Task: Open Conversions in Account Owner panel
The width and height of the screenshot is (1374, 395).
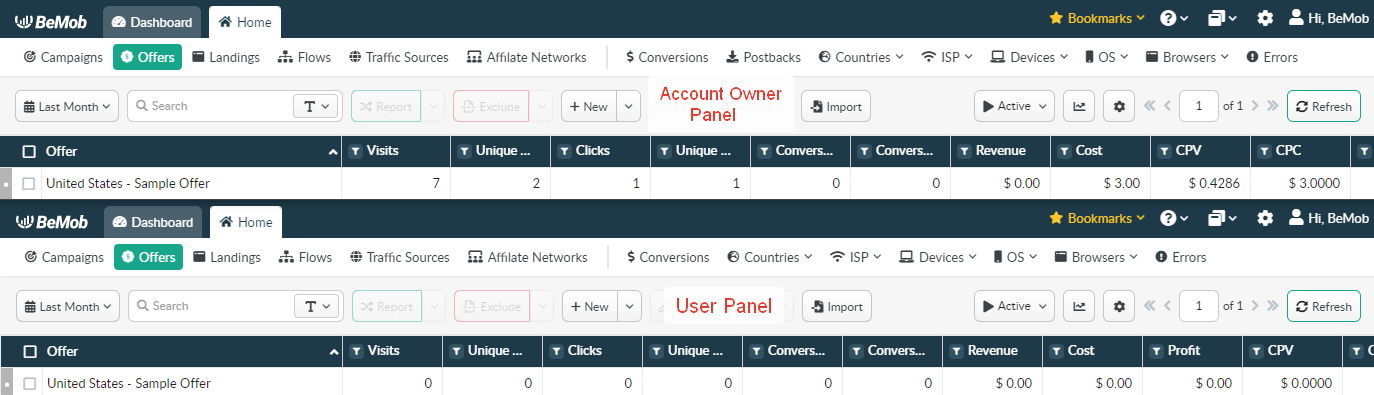Action: tap(667, 57)
